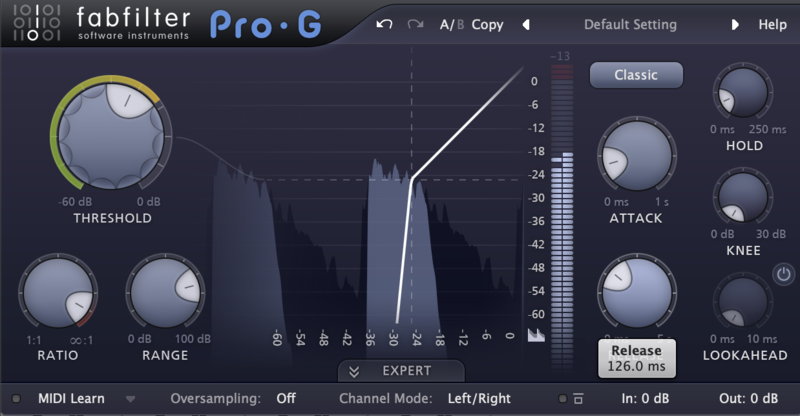Screen dimensions: 800x416
Task: Click the Range knob
Action: point(165,292)
